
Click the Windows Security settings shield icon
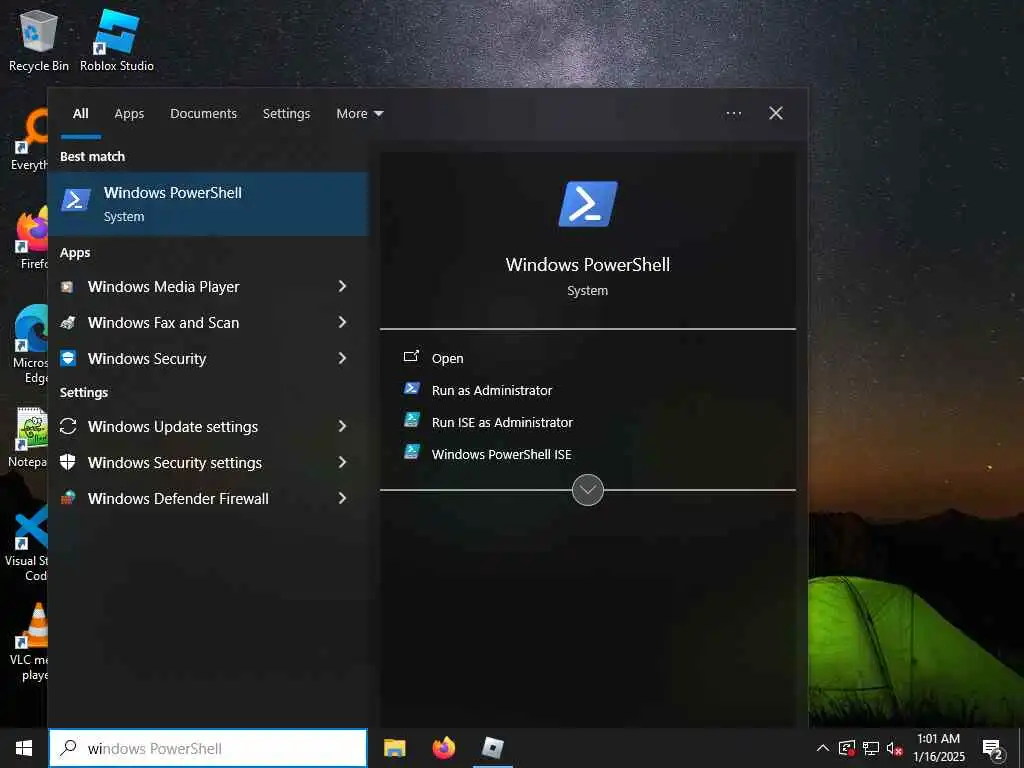tap(68, 462)
